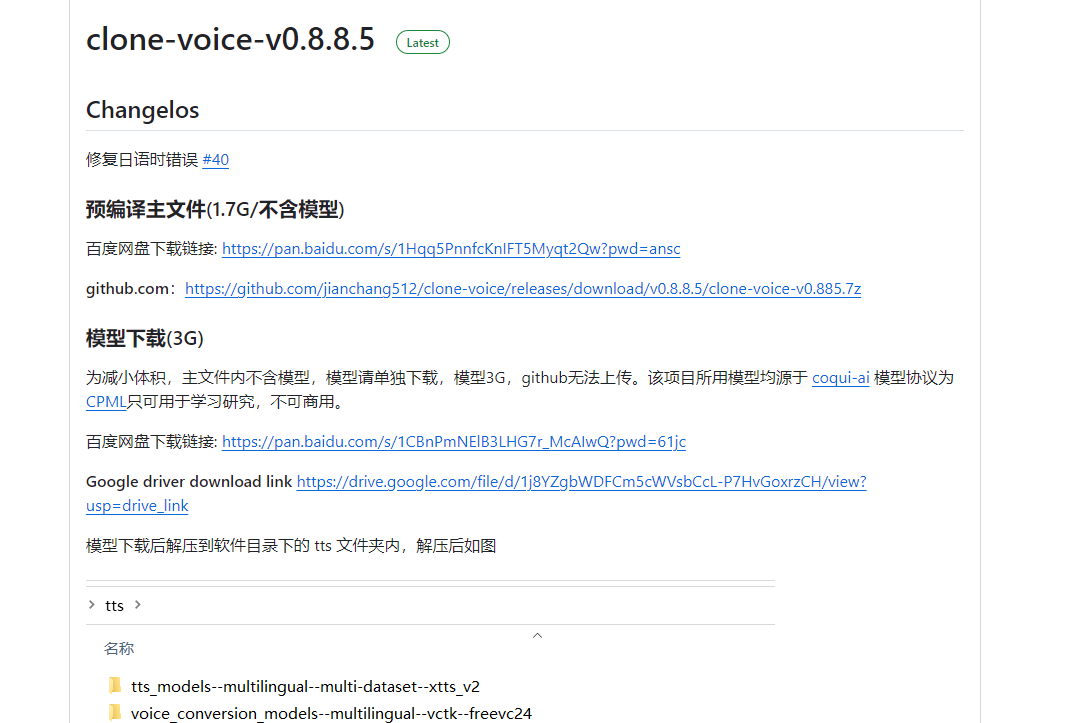Click the tts breadcrumb folder name

pyautogui.click(x=114, y=606)
